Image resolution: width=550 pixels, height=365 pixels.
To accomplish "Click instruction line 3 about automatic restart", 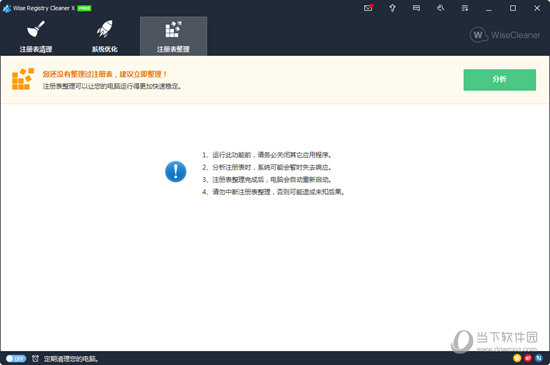I will pos(267,180).
